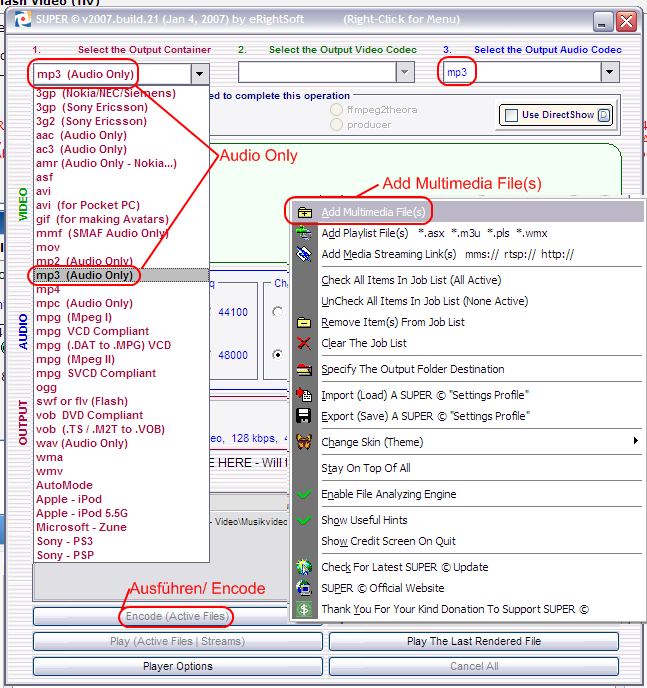Choose vob DVD Compliant container
Viewport: 647px width, 688px height.
(122, 415)
